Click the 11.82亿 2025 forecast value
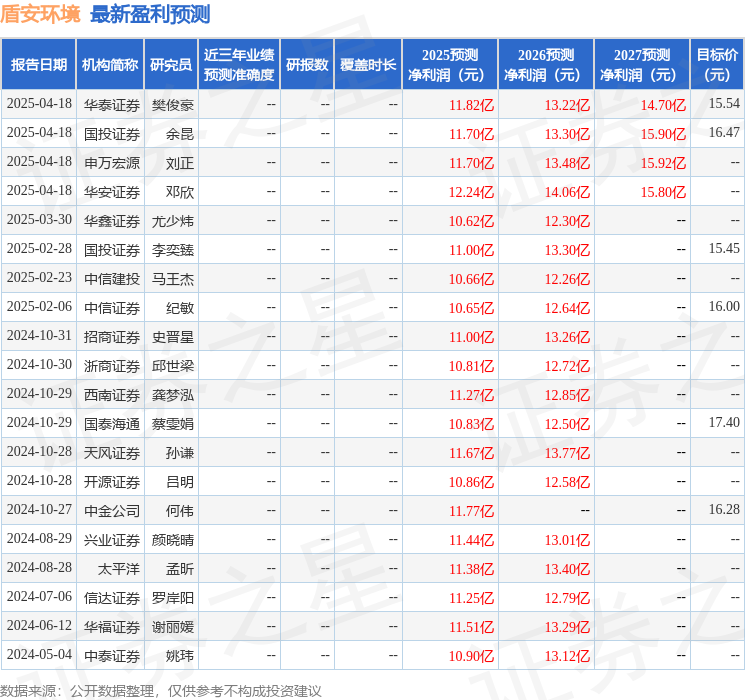 click(x=471, y=105)
